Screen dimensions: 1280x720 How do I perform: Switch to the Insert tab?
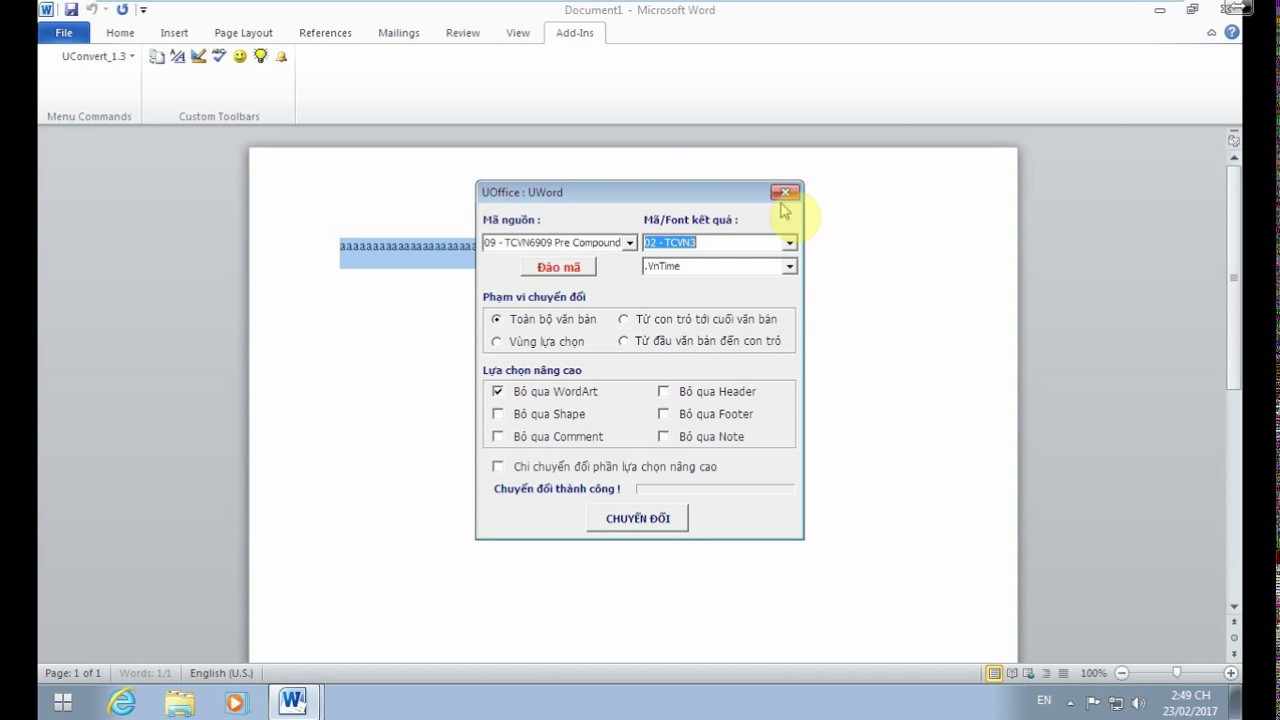pyautogui.click(x=174, y=33)
